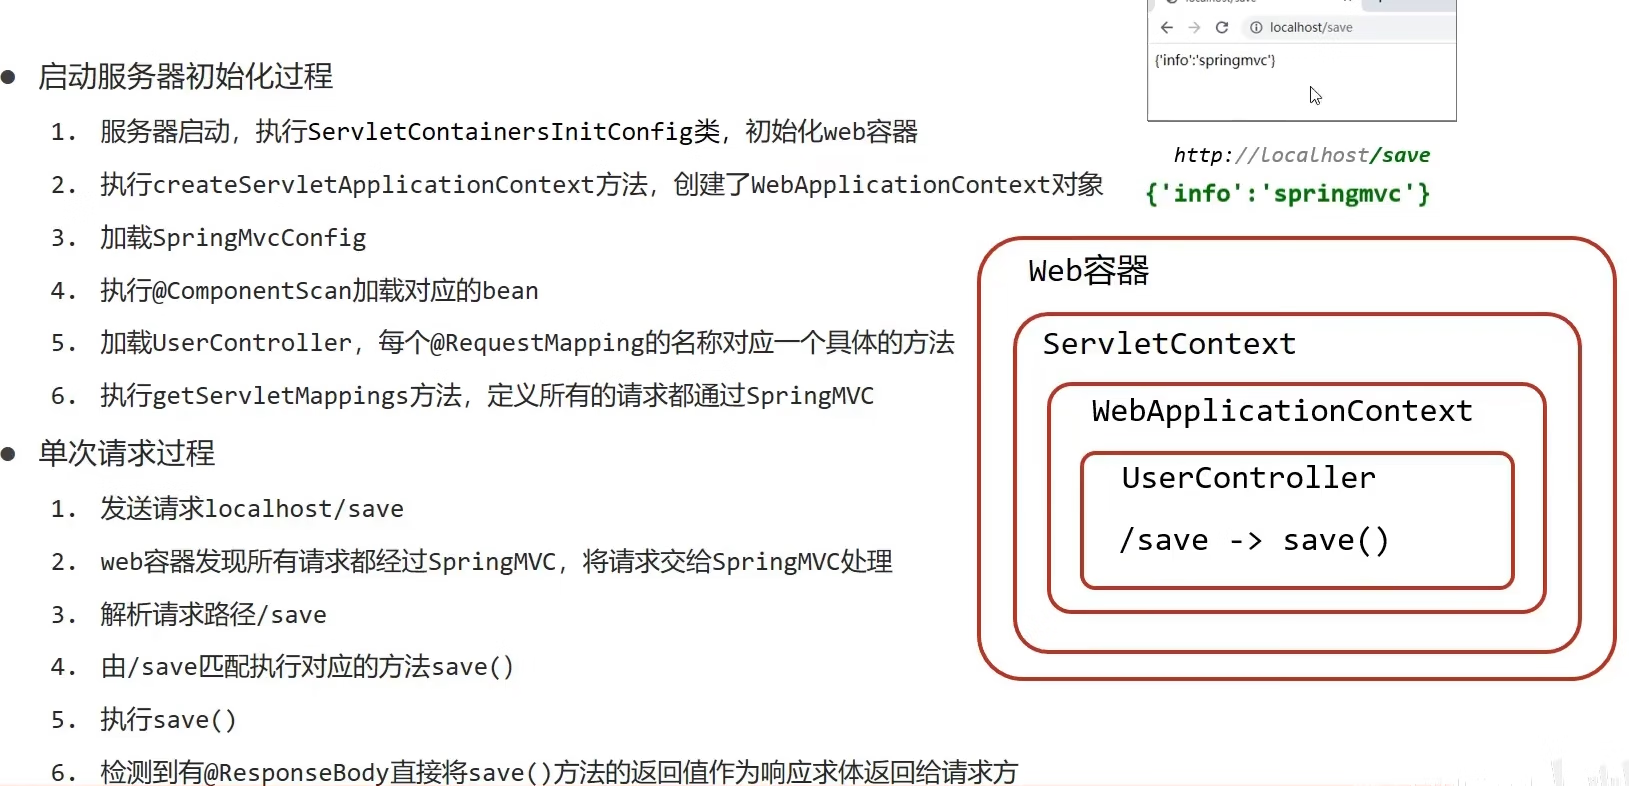Viewport: 1629px width, 786px height.
Task: Click the 'ServletContext' diagram label
Action: pyautogui.click(x=1169, y=344)
